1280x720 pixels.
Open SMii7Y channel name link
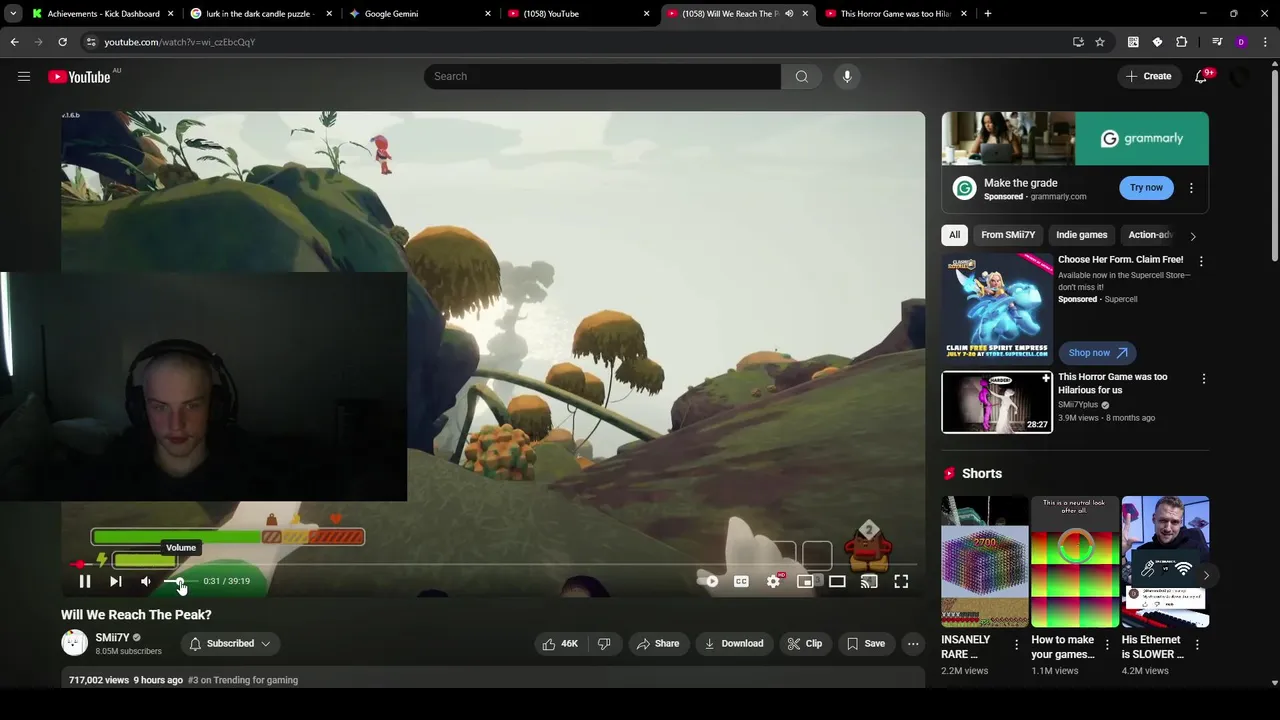(112, 637)
